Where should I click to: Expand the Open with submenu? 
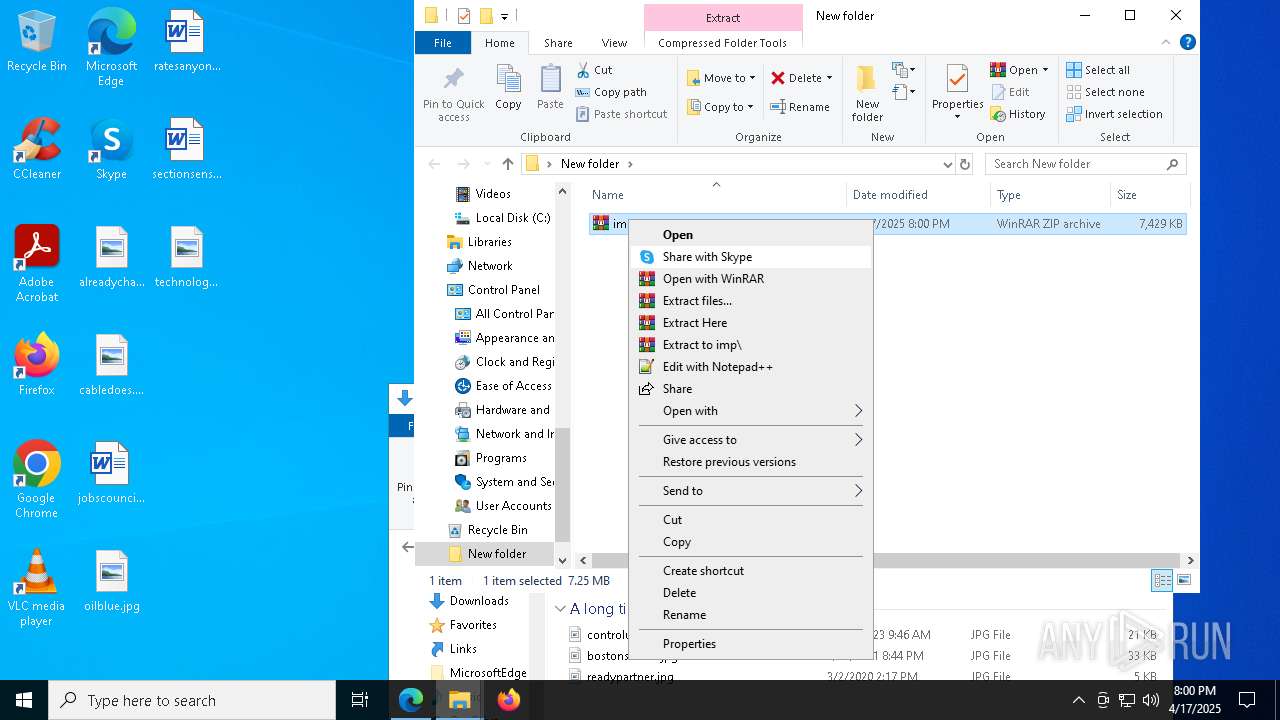point(751,411)
